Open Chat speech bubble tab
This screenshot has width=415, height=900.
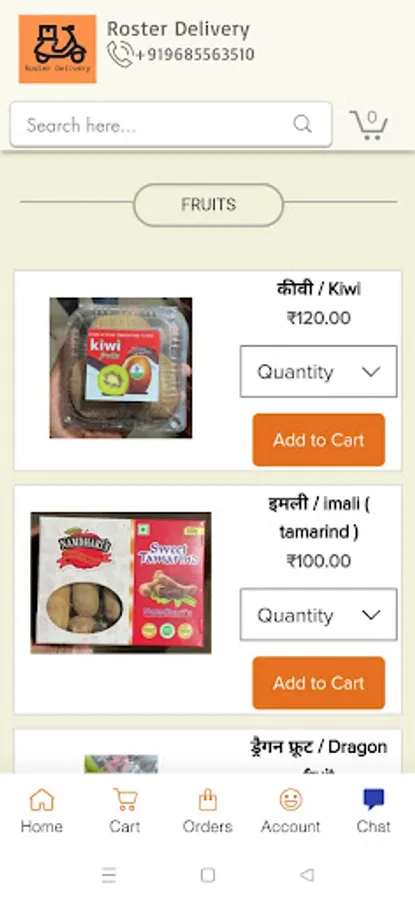(373, 810)
